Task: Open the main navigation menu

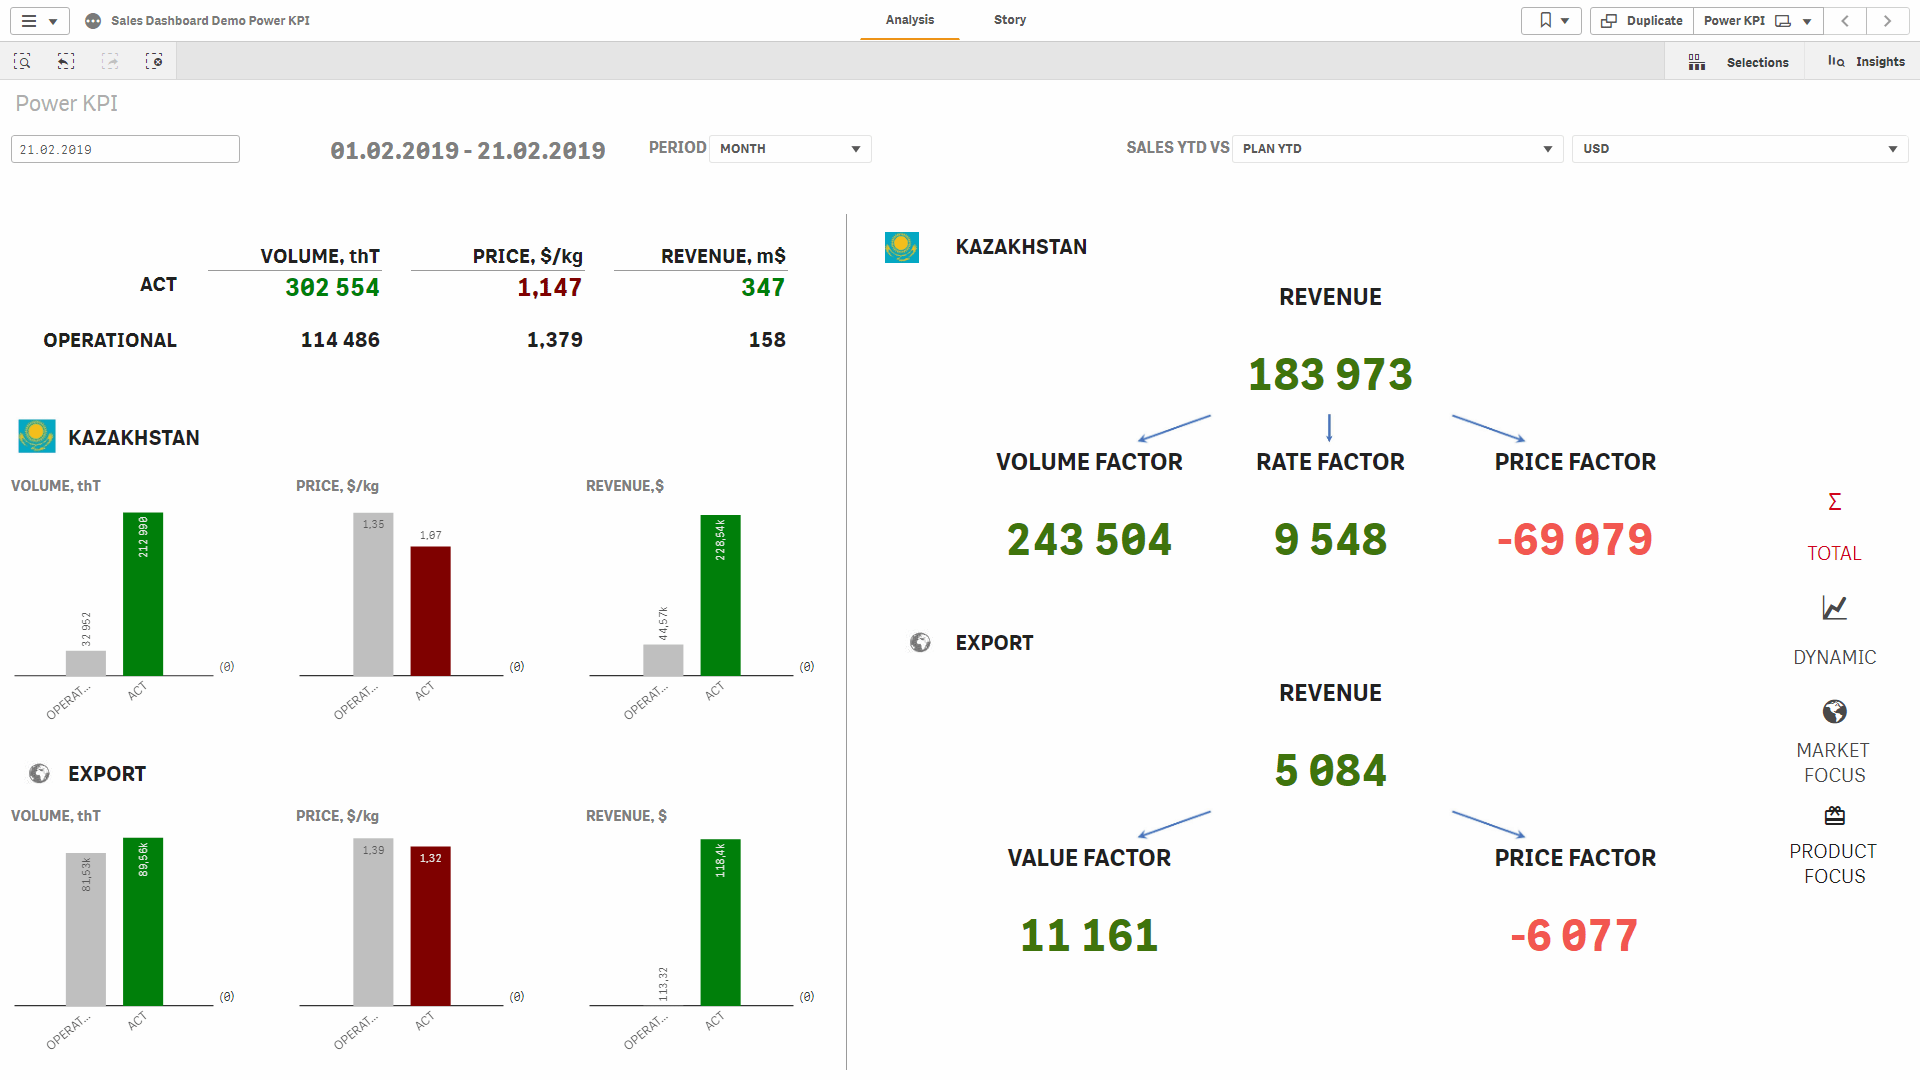Action: [39, 20]
